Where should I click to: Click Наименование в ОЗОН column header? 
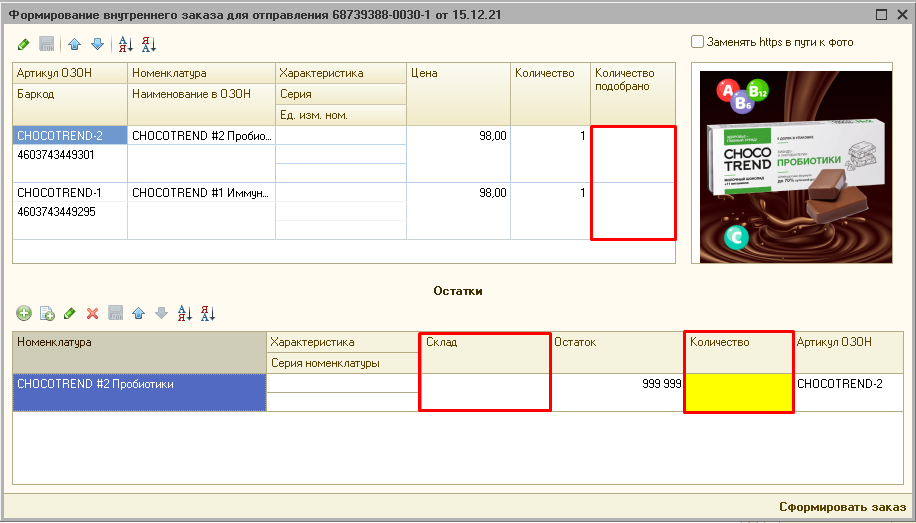pyautogui.click(x=201, y=104)
